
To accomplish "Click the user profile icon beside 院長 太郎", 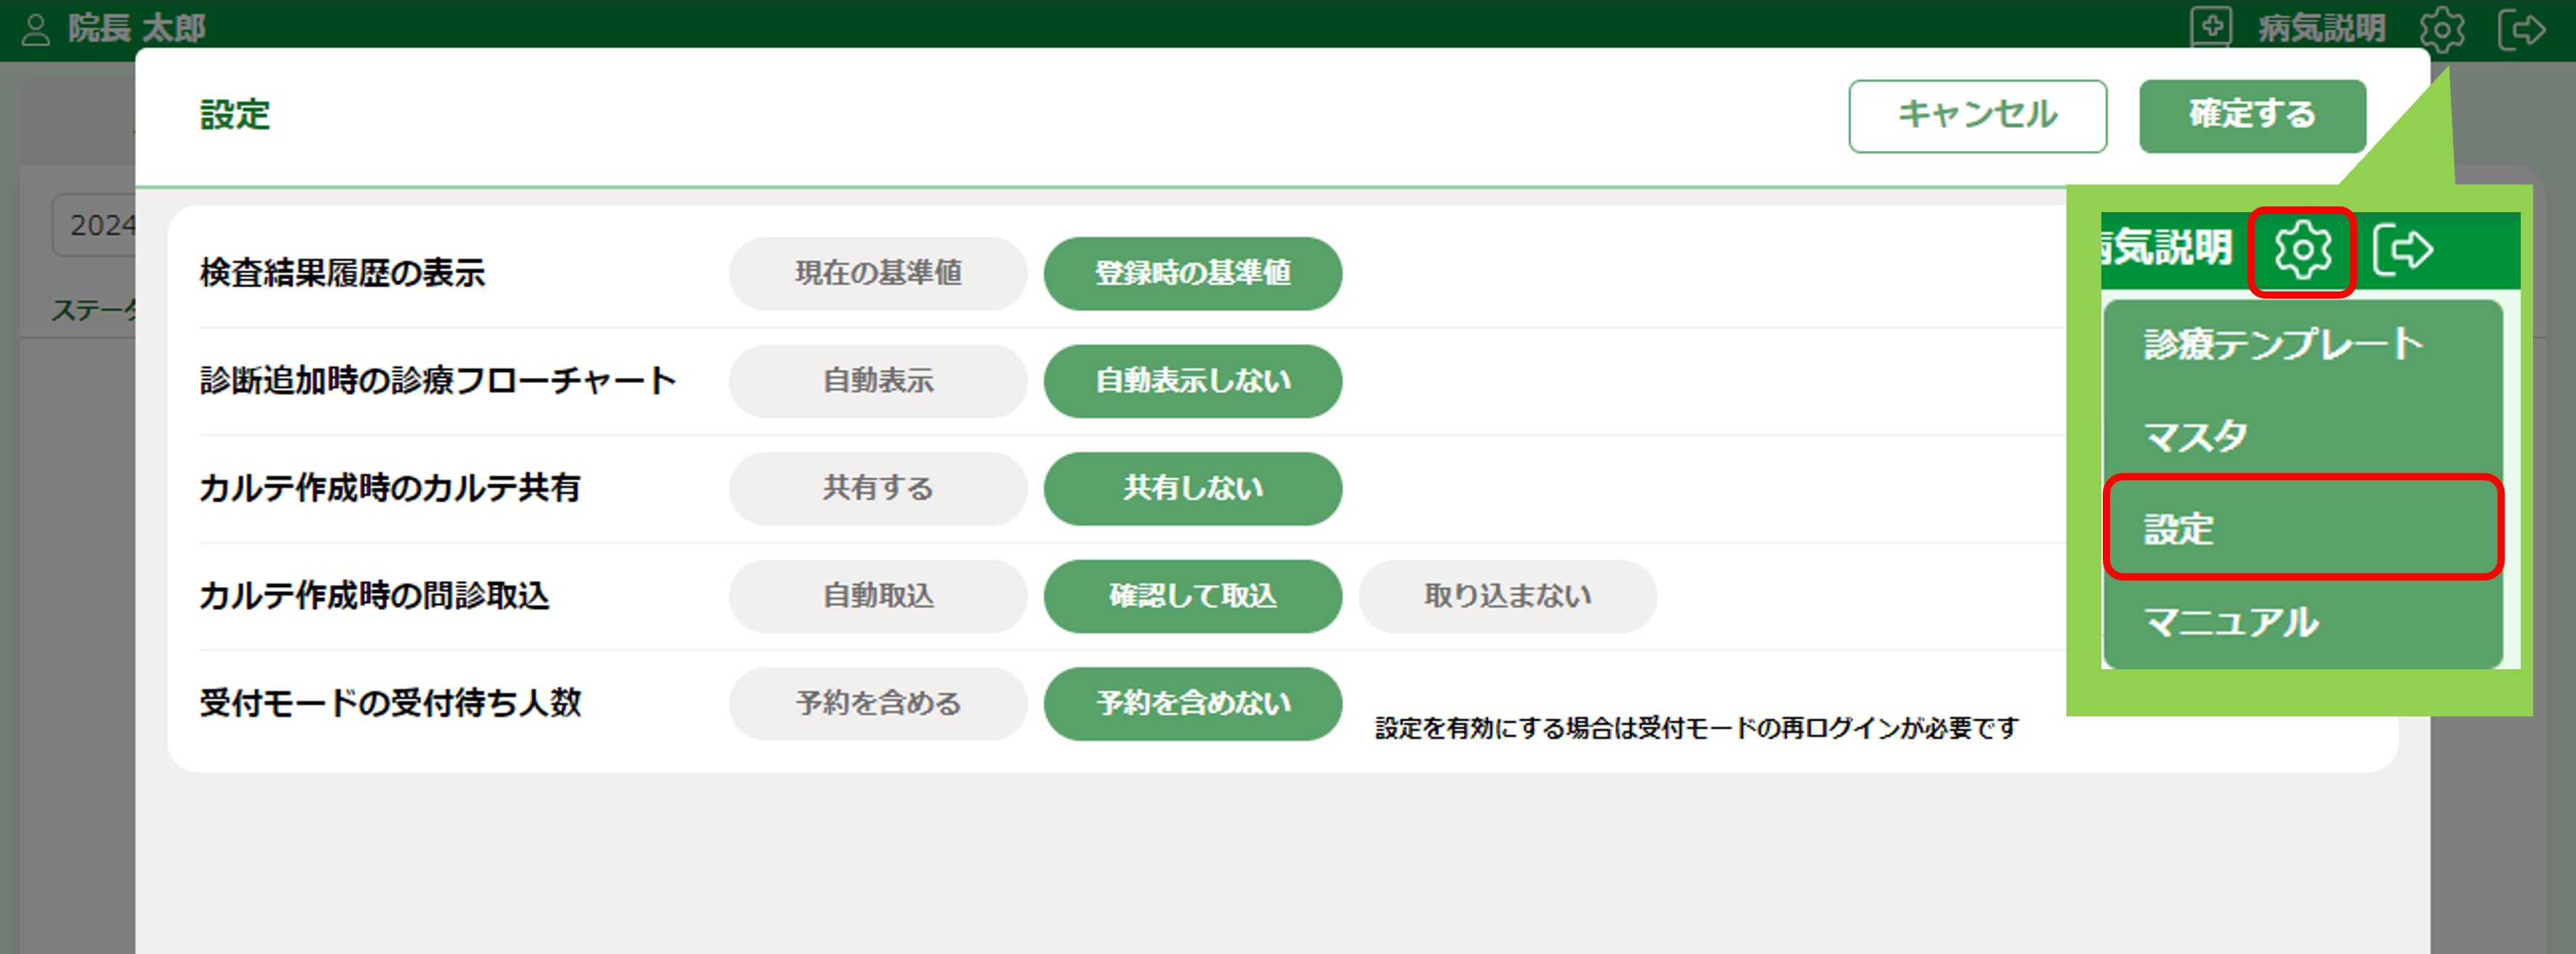I will 36,29.
